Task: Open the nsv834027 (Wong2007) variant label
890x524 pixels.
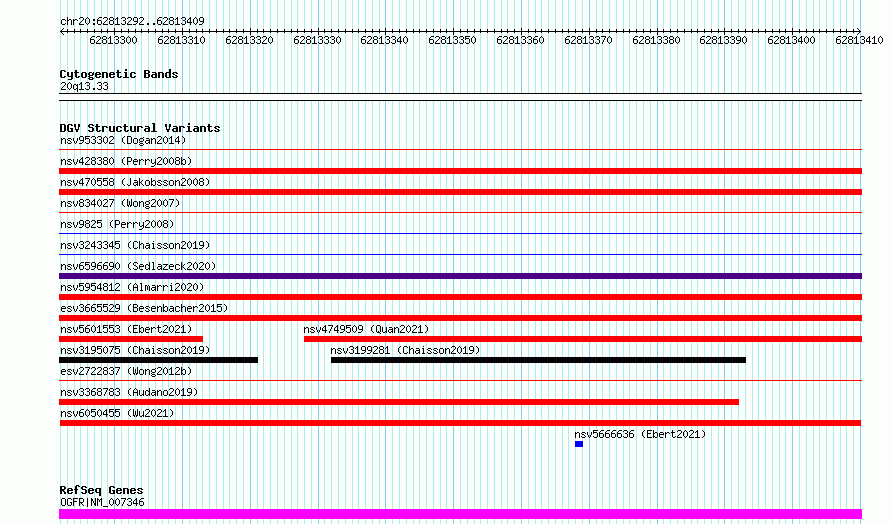Action: [x=120, y=203]
